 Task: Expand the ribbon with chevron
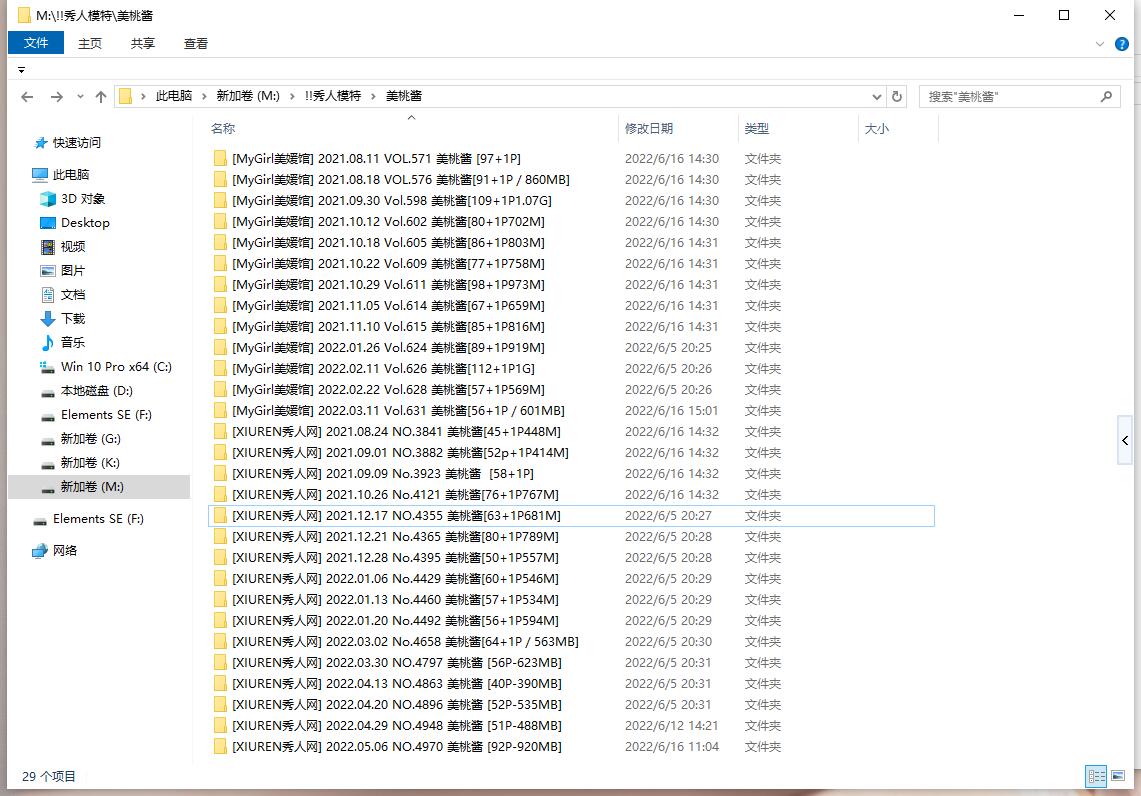(x=1100, y=44)
